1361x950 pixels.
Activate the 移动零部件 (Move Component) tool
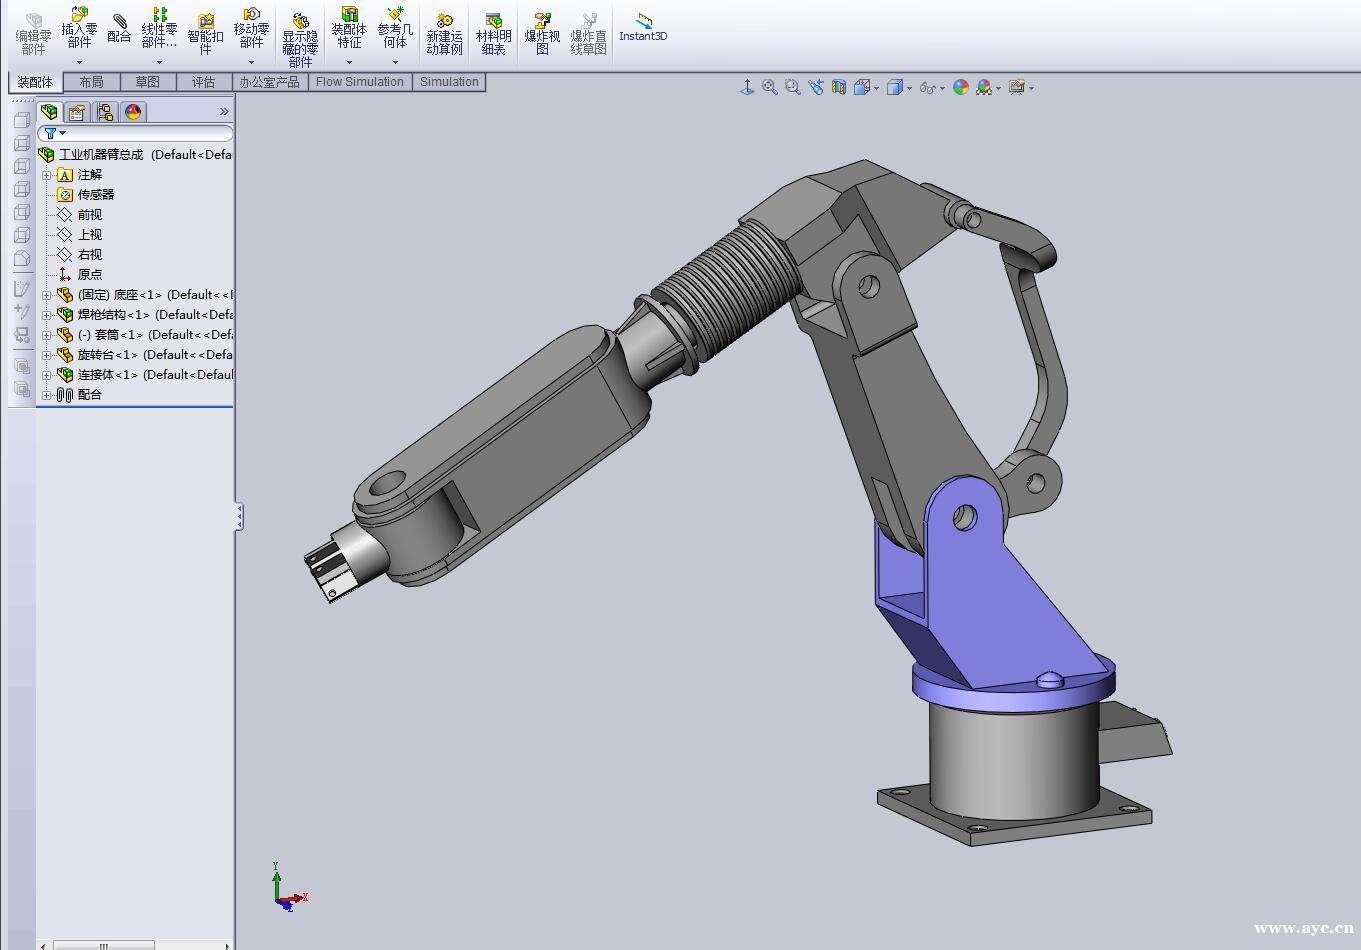[251, 30]
